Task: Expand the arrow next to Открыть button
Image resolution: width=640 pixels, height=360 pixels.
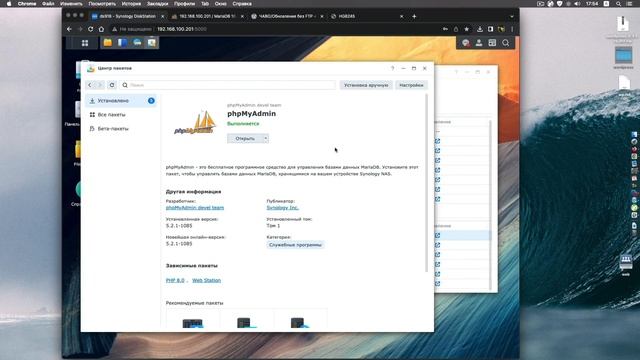Action: (265, 138)
